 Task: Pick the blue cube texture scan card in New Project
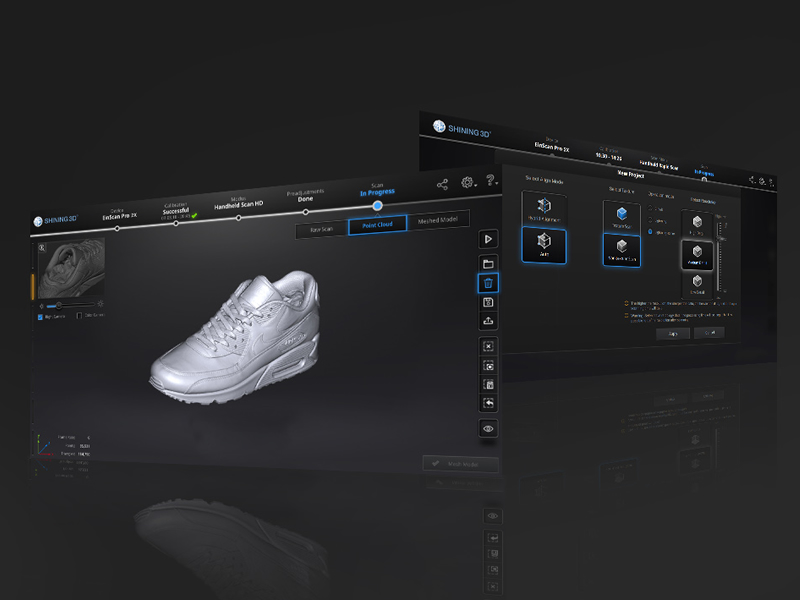pos(621,217)
